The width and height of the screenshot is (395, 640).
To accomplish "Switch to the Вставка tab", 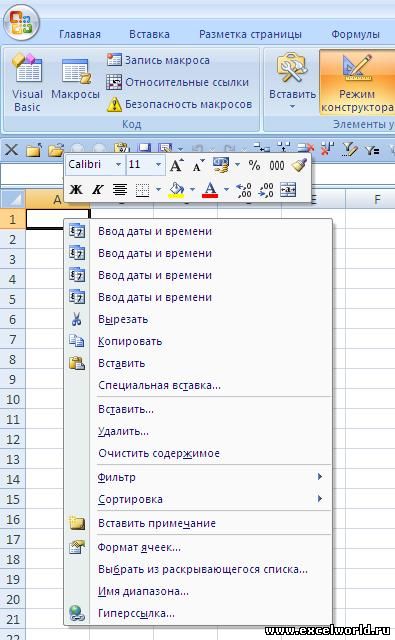I will tap(149, 34).
